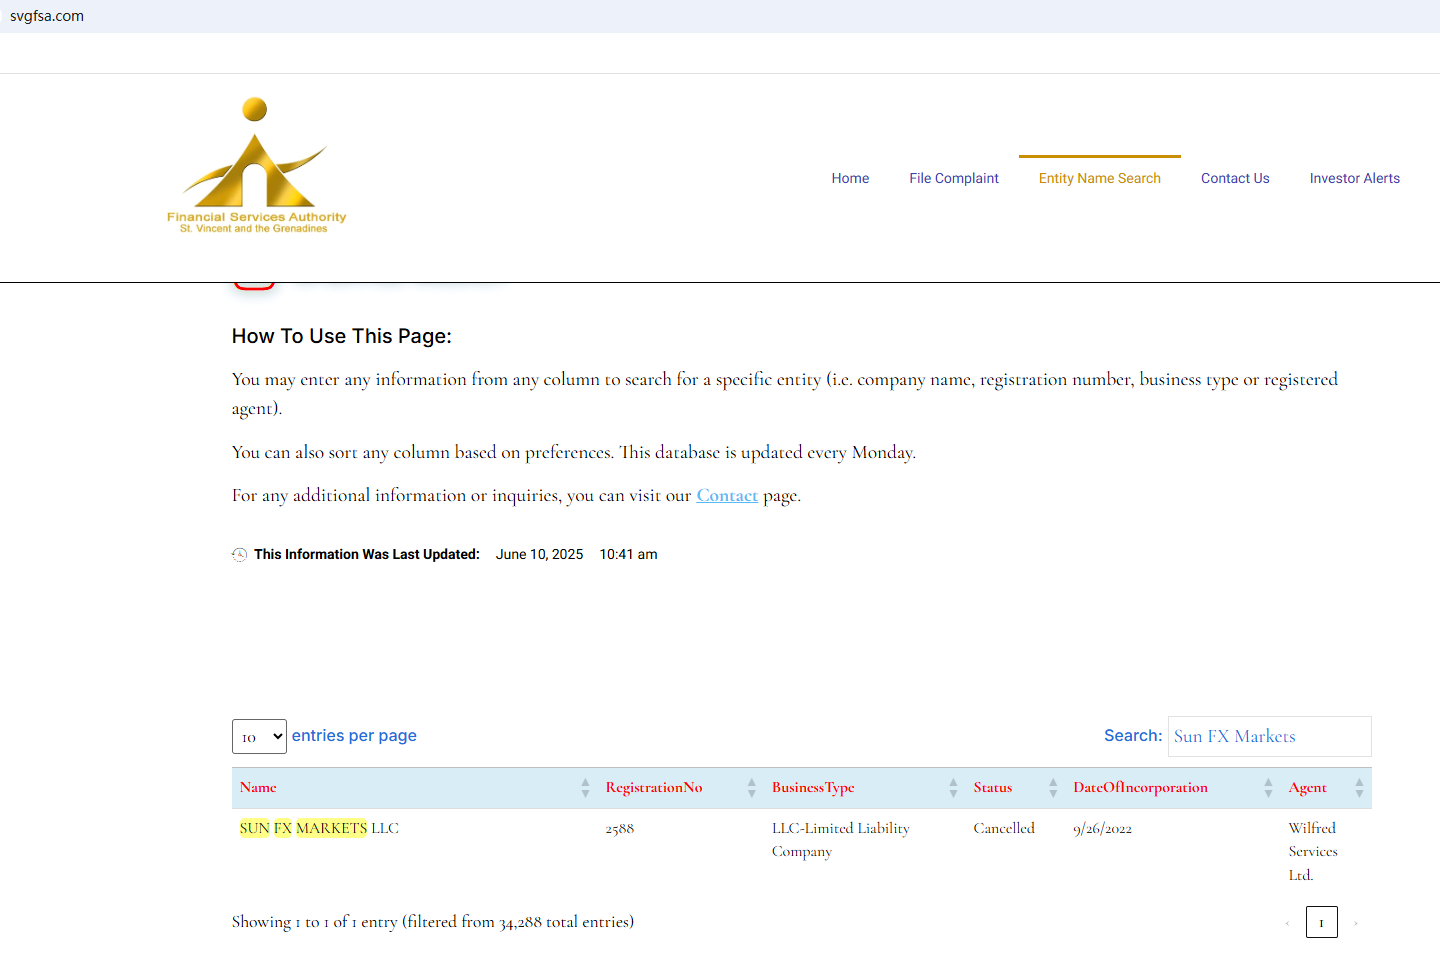Click LLC-Limited Liability Company cell
The image size is (1440, 980).
pyautogui.click(x=841, y=840)
